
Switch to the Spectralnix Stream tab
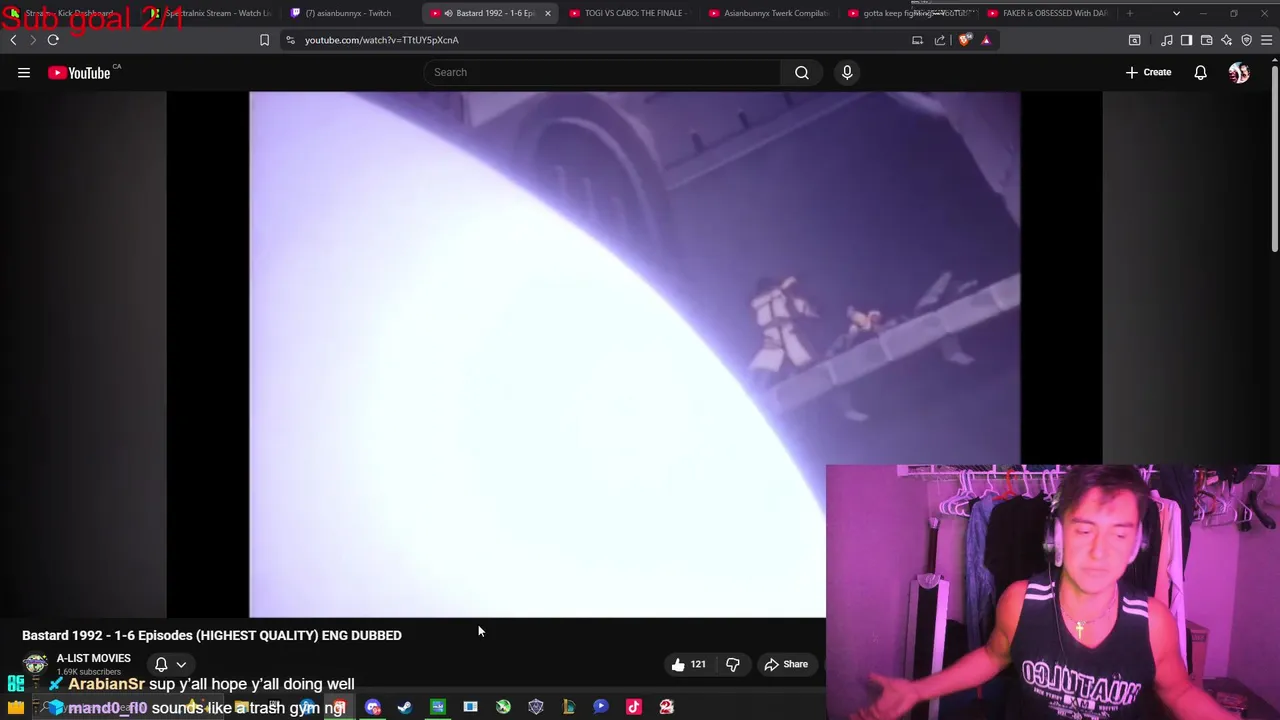click(212, 13)
